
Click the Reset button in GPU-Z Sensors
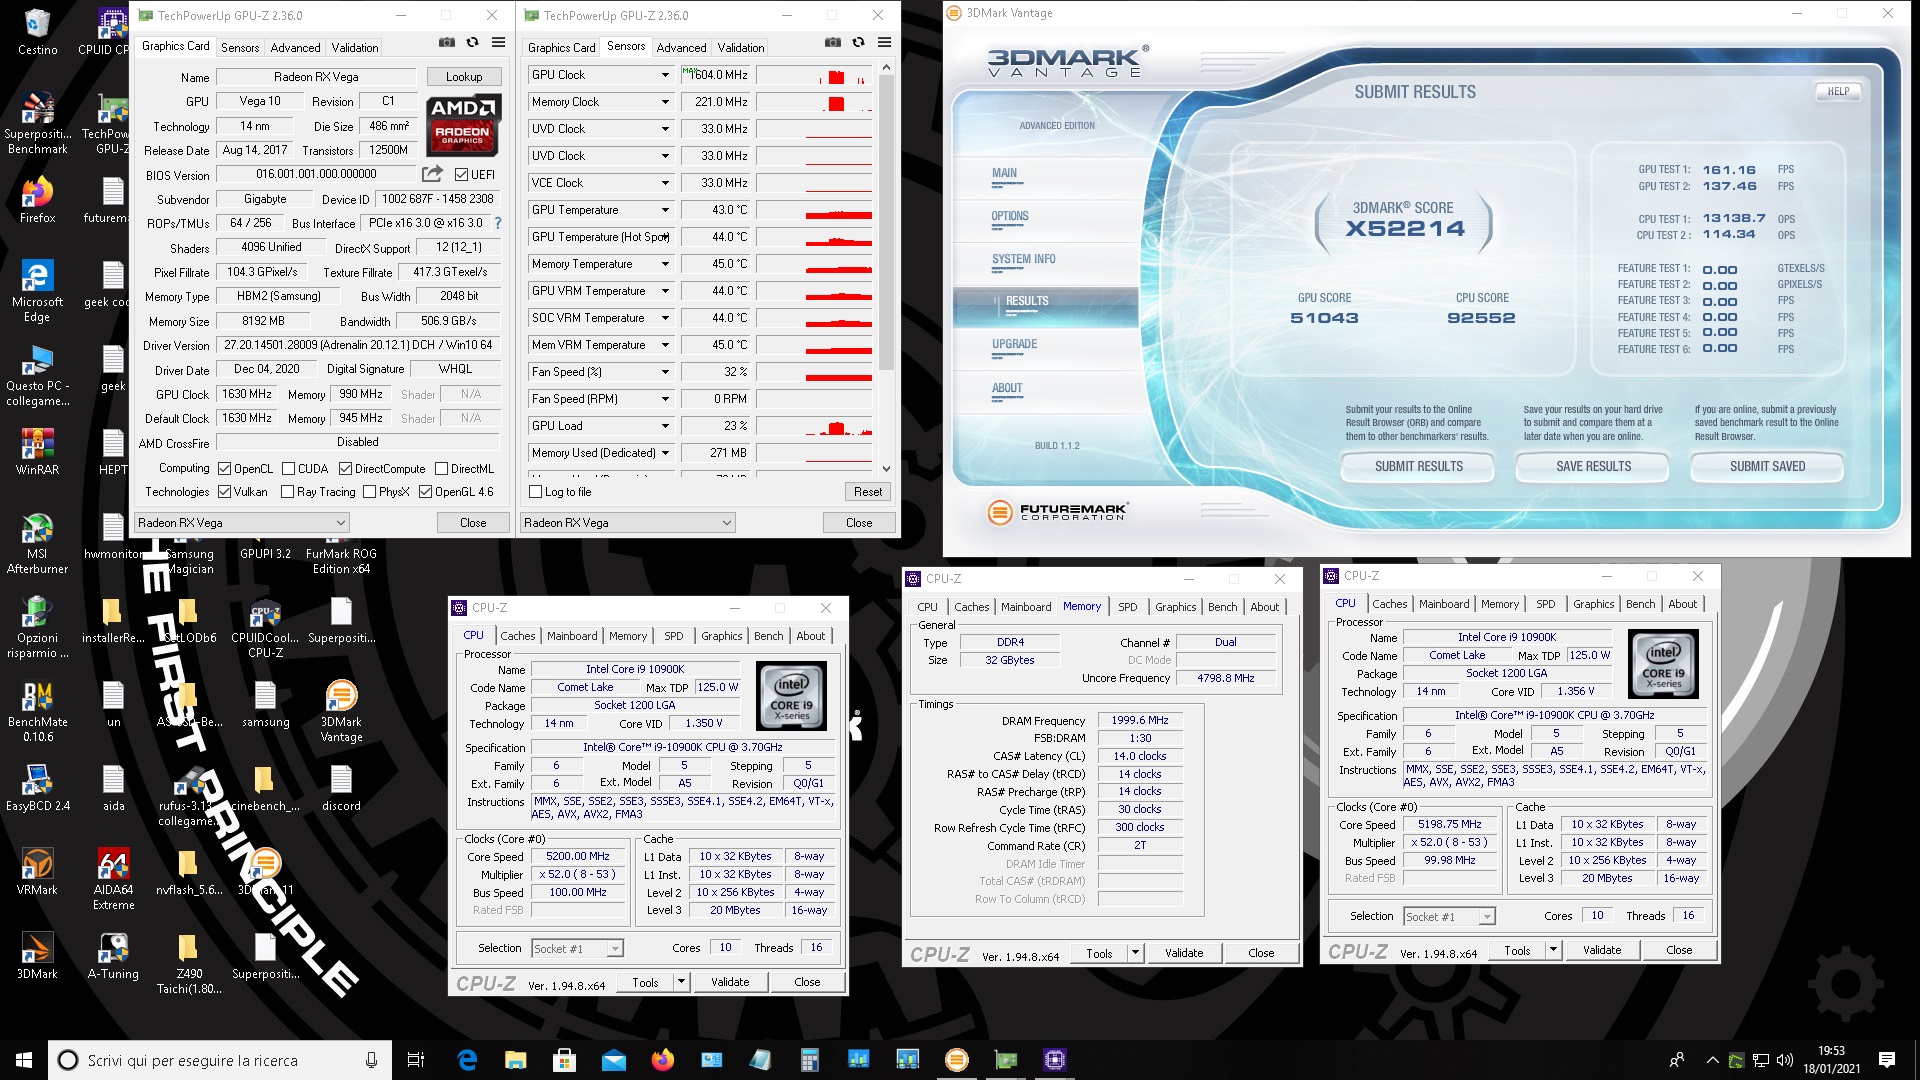coord(868,491)
